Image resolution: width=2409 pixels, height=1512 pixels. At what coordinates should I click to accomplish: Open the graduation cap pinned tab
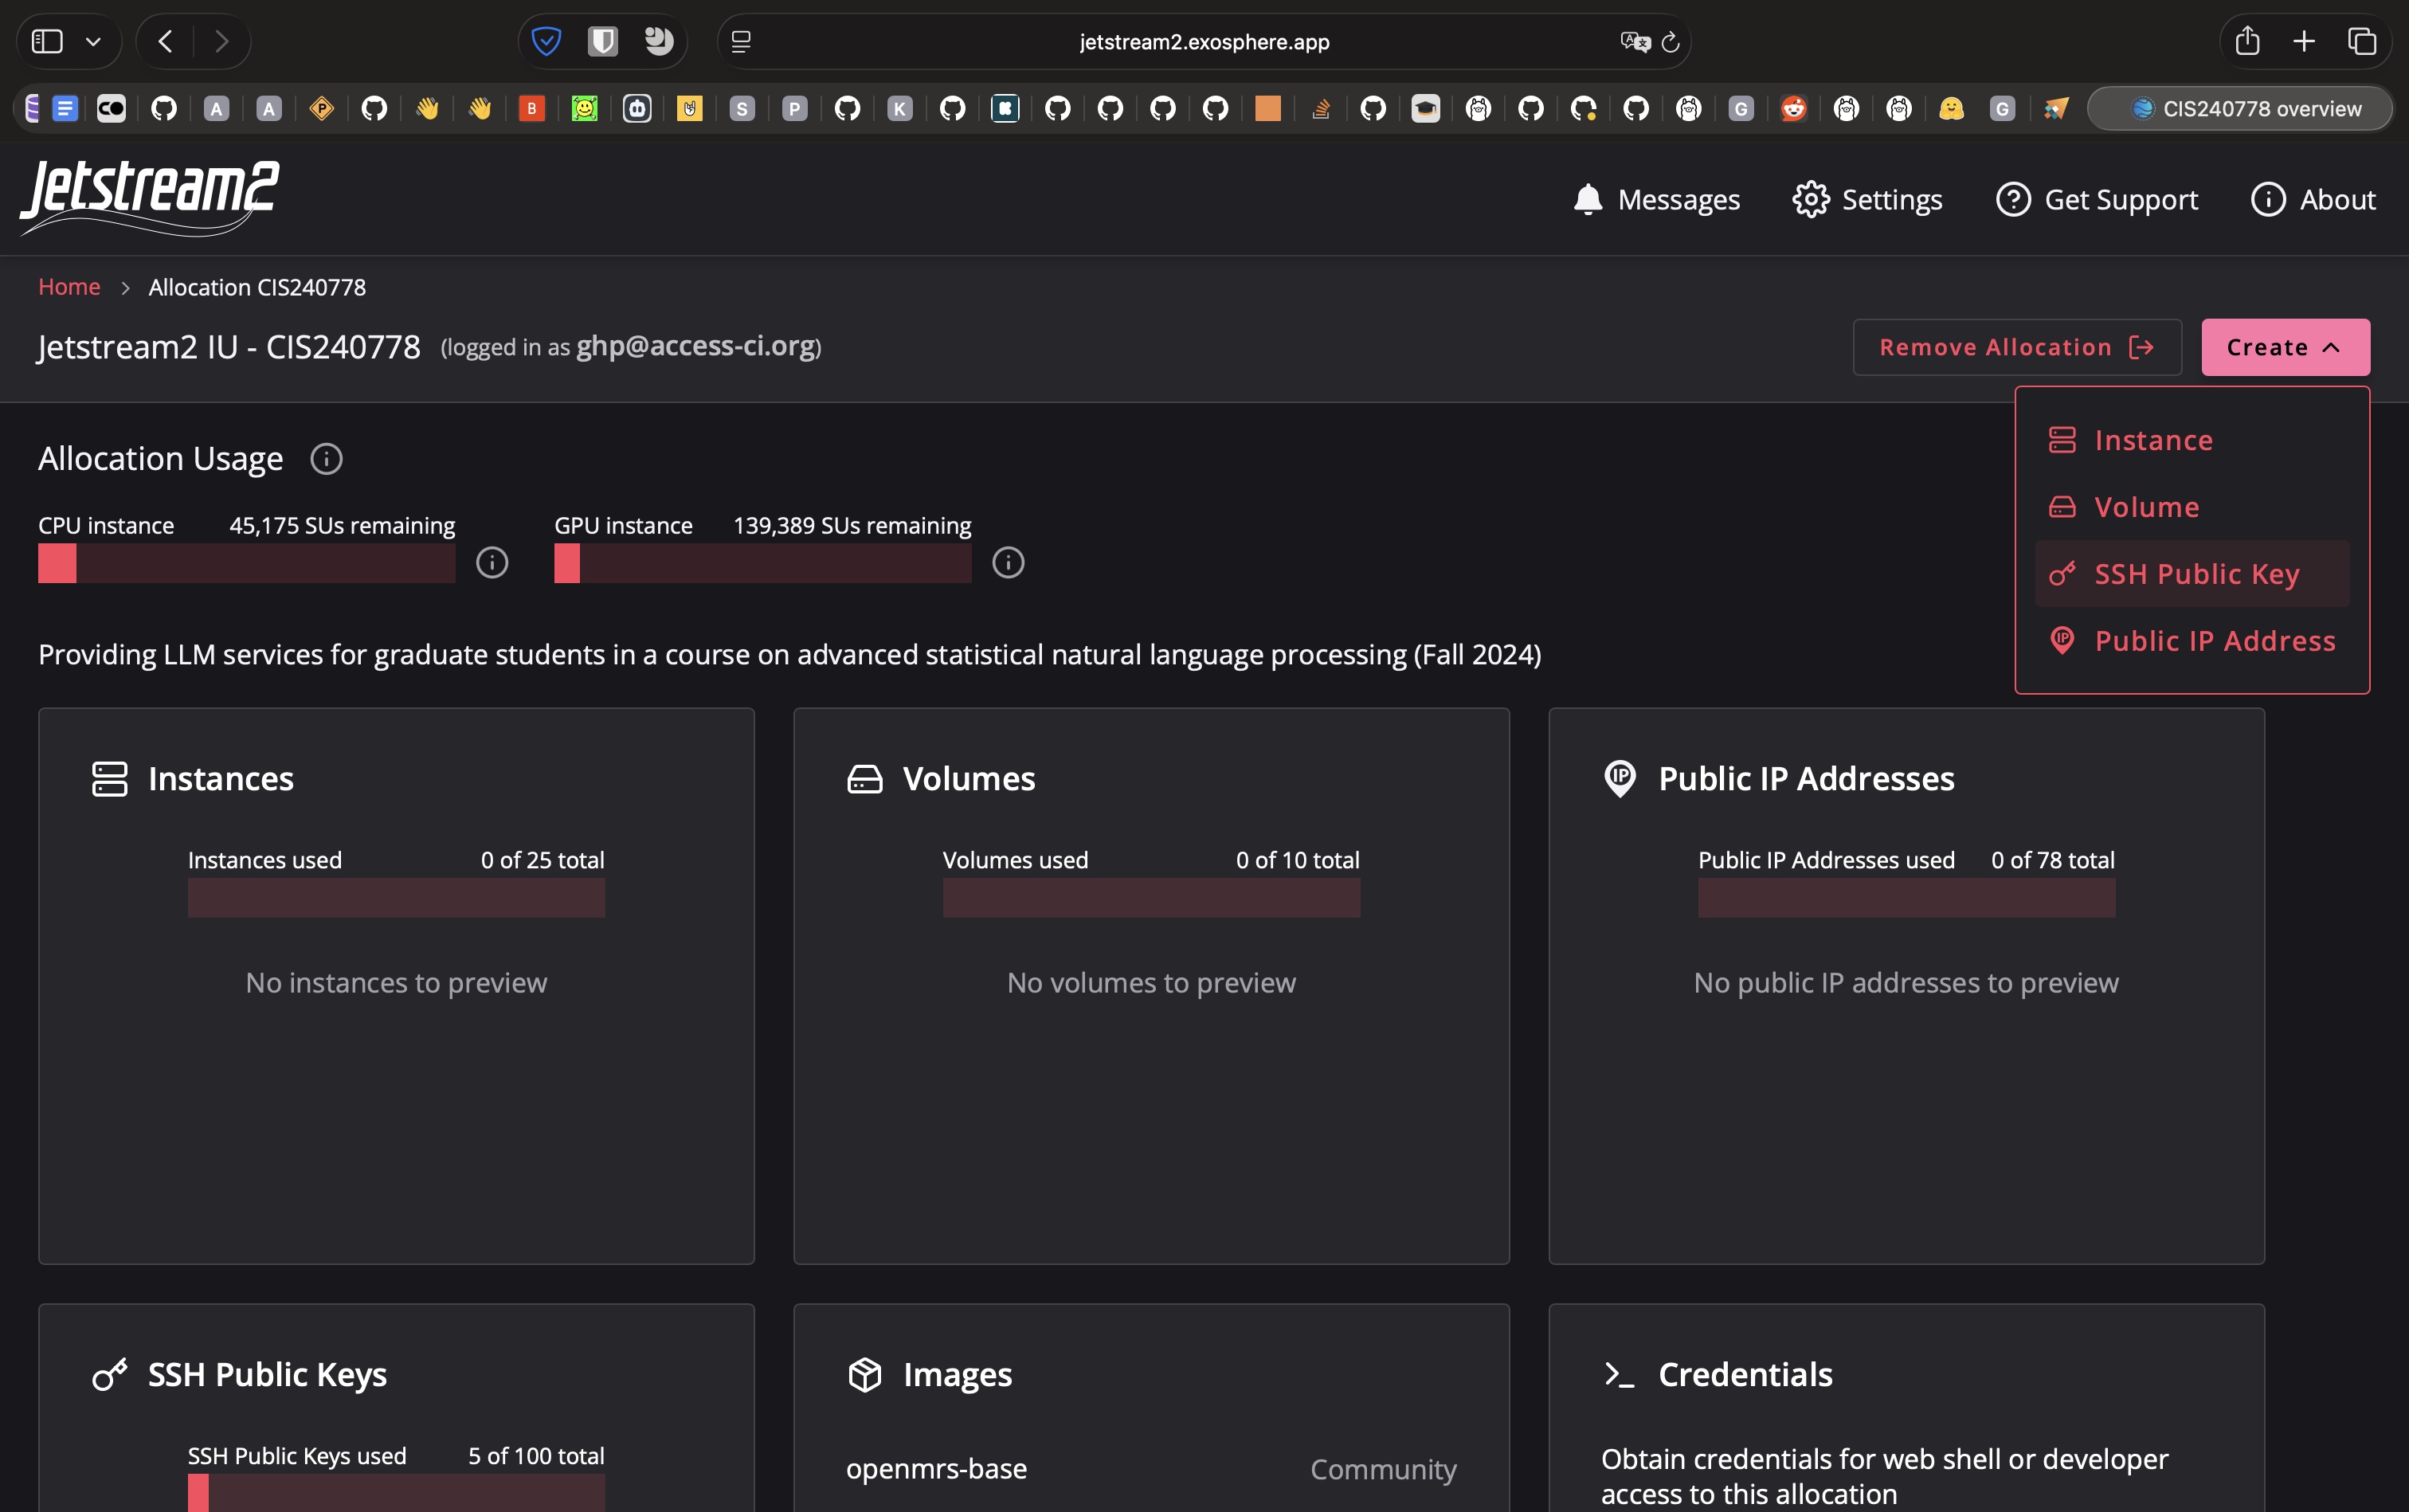(x=1425, y=108)
